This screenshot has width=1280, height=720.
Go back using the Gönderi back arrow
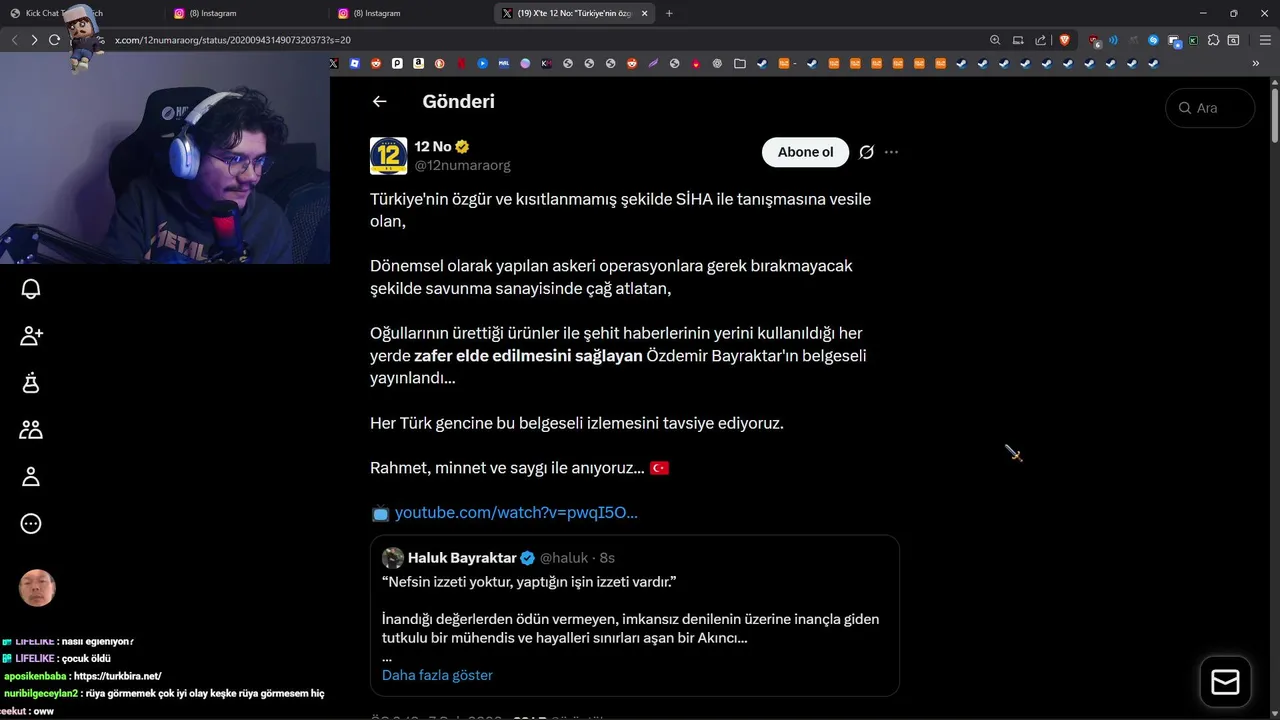(379, 101)
